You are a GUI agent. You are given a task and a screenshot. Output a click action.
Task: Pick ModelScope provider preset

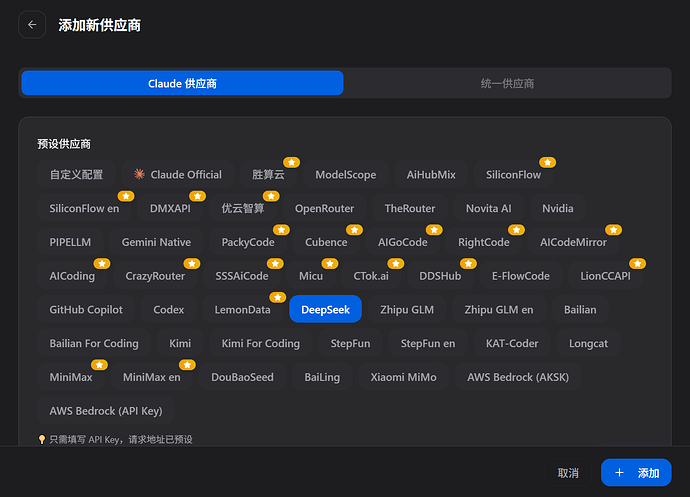[345, 175]
